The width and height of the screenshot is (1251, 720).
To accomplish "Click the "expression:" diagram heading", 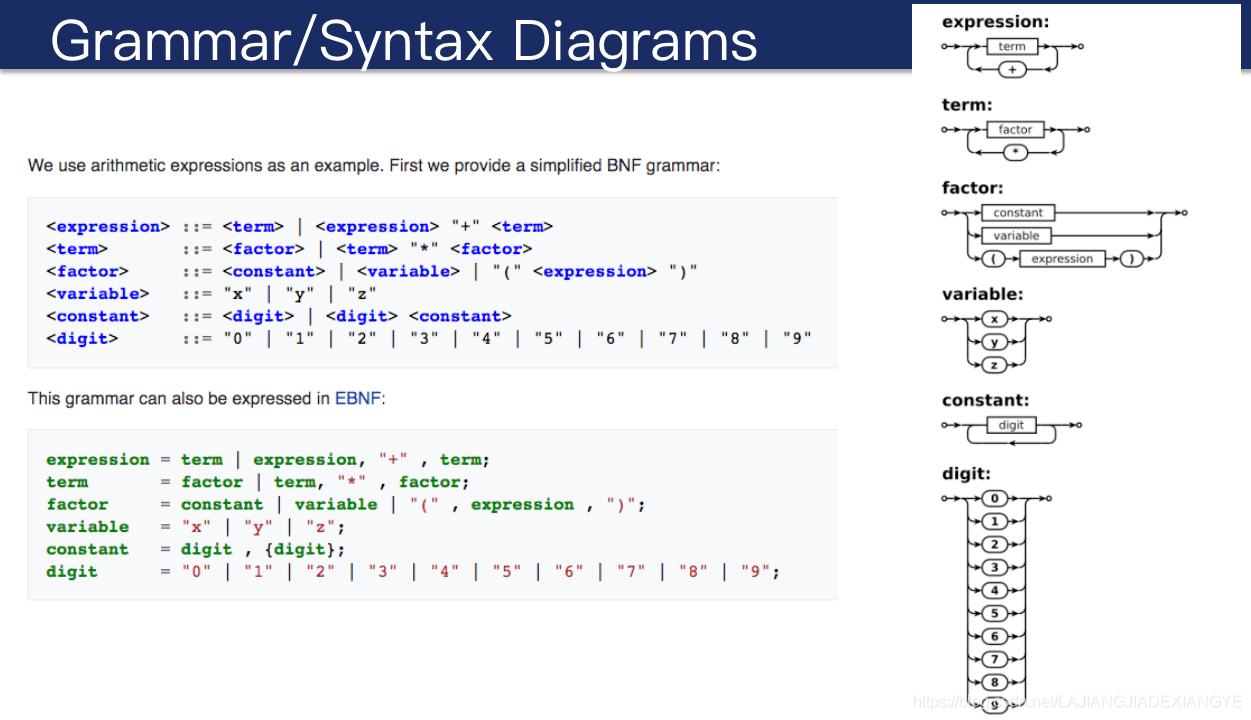I will tap(995, 21).
